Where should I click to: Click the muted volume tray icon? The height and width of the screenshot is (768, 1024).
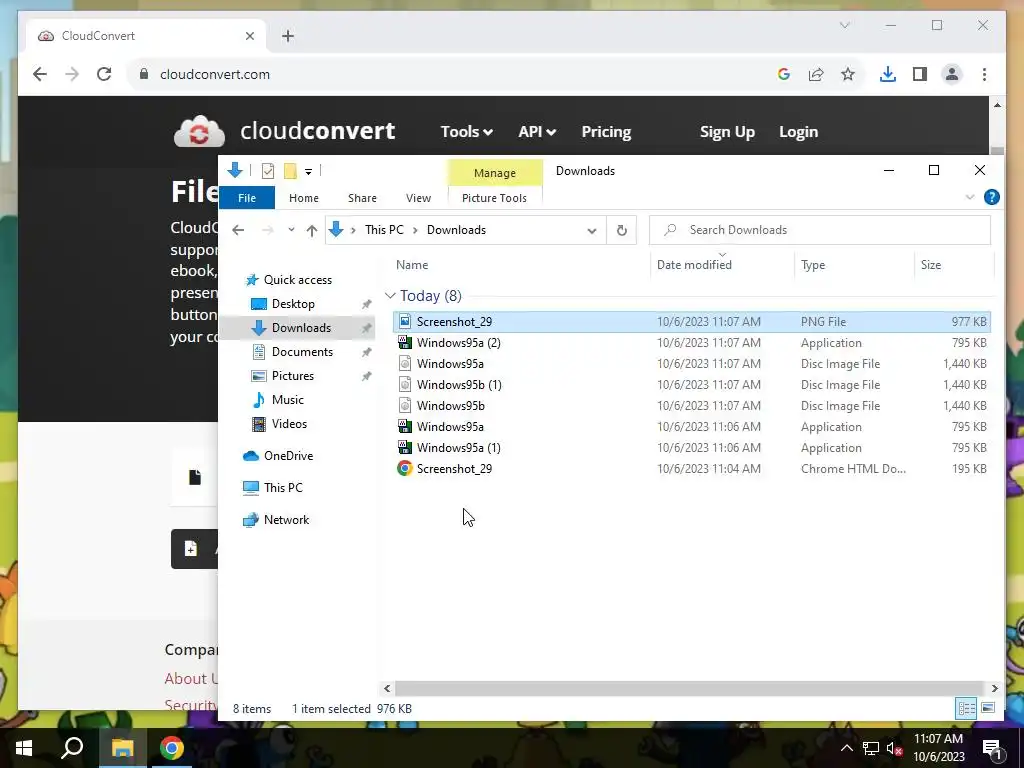tap(894, 748)
